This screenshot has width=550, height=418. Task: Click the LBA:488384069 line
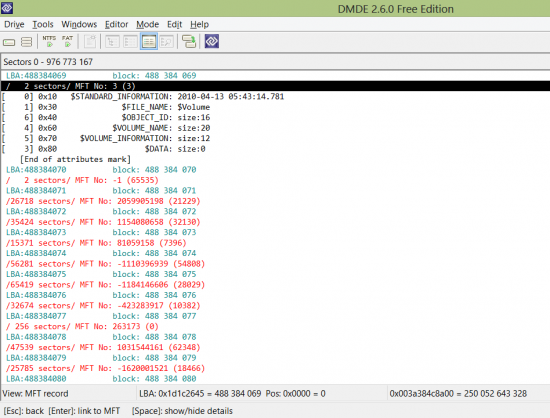(101, 76)
